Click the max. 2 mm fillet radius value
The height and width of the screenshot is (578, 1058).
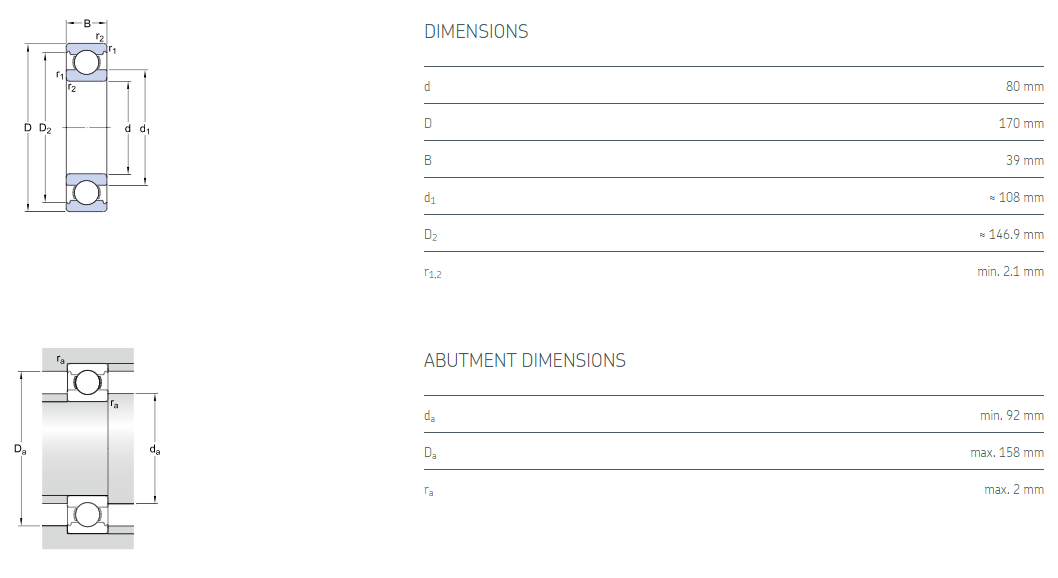(1013, 490)
